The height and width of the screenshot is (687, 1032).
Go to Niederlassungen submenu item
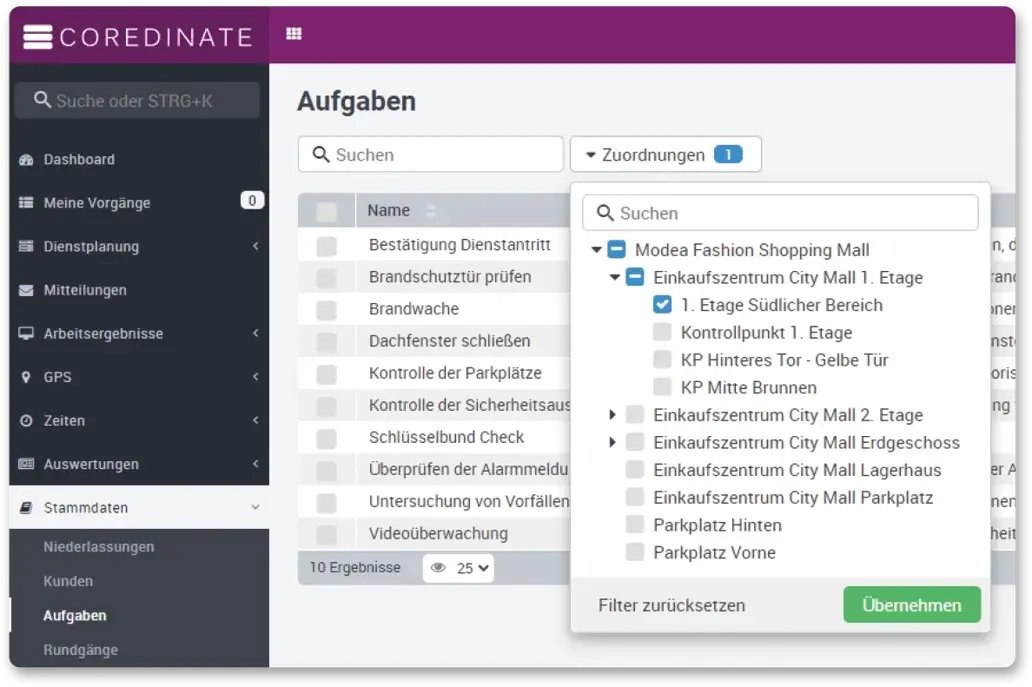click(x=98, y=547)
